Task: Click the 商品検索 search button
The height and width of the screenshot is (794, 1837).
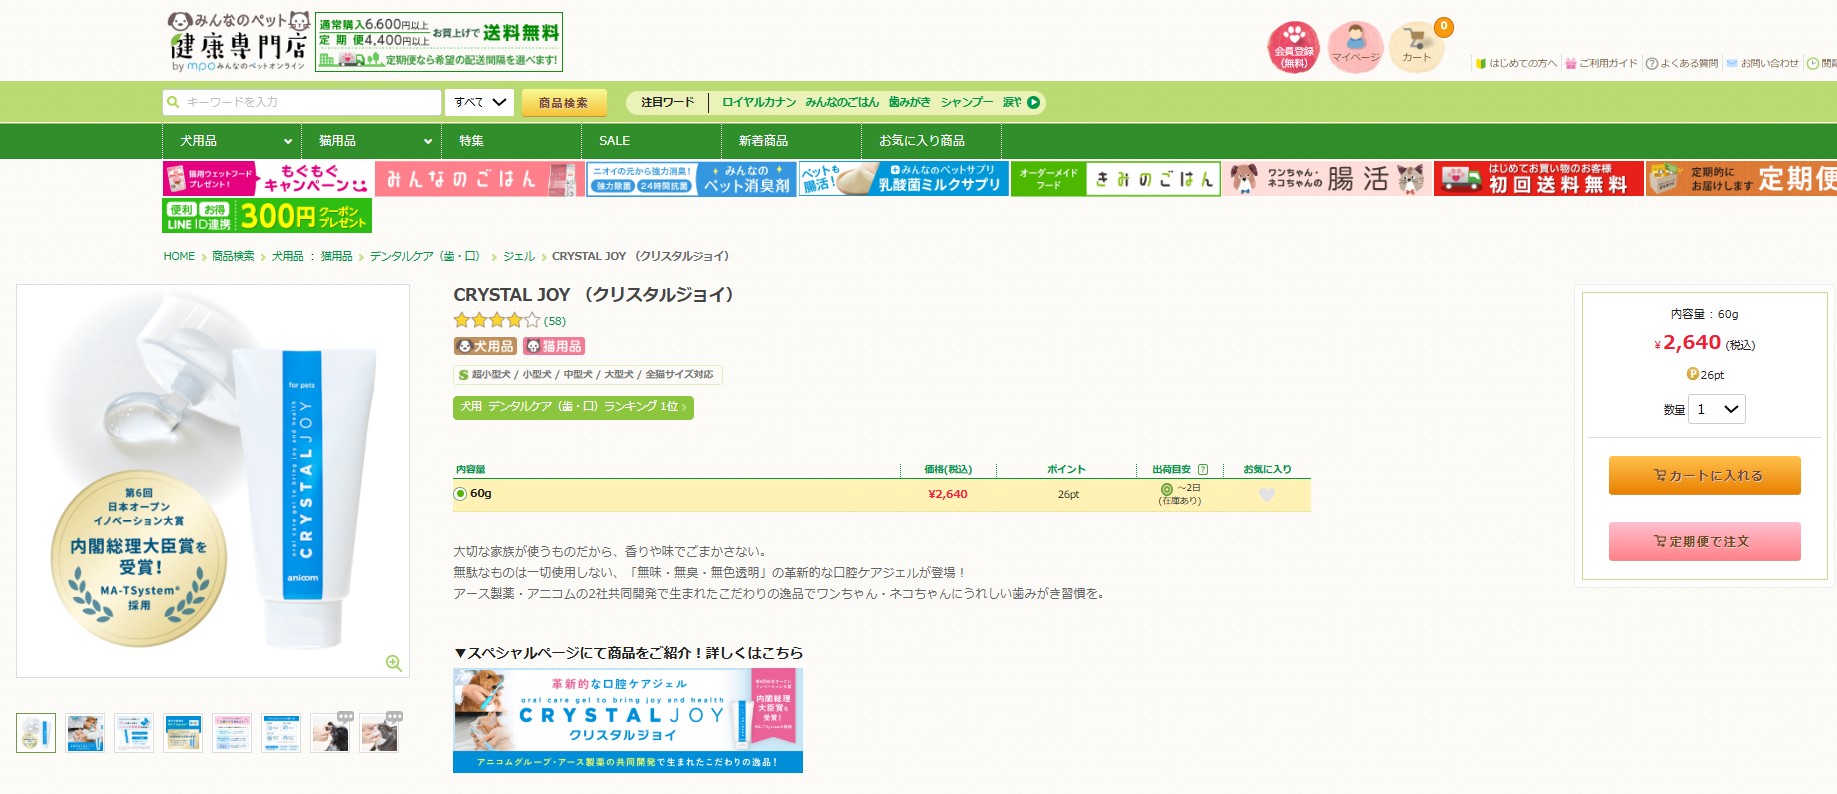Action: 563,102
